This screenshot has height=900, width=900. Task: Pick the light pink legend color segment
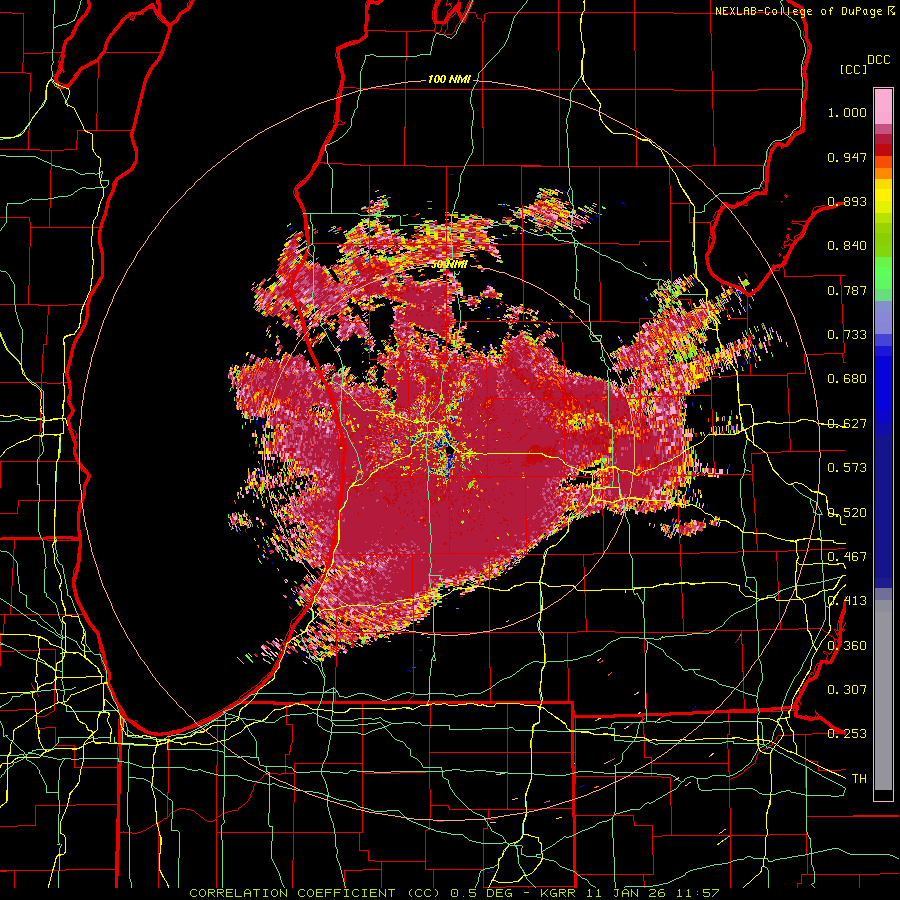[883, 106]
